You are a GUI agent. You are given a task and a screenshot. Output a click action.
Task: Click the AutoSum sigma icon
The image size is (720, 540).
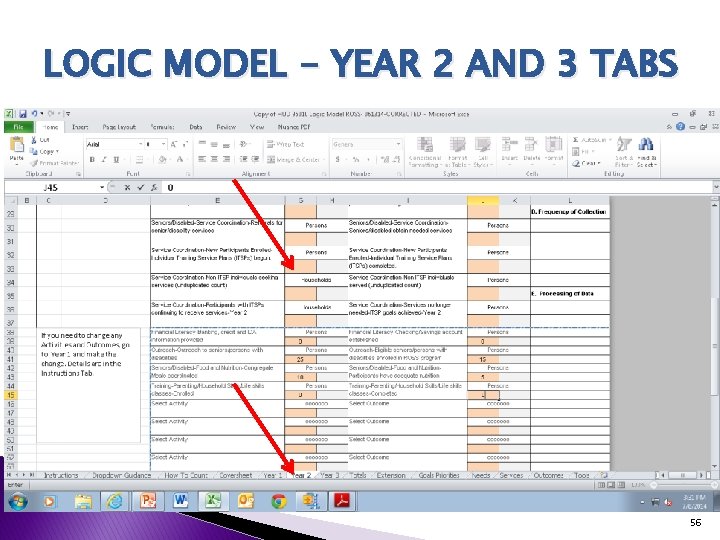575,140
